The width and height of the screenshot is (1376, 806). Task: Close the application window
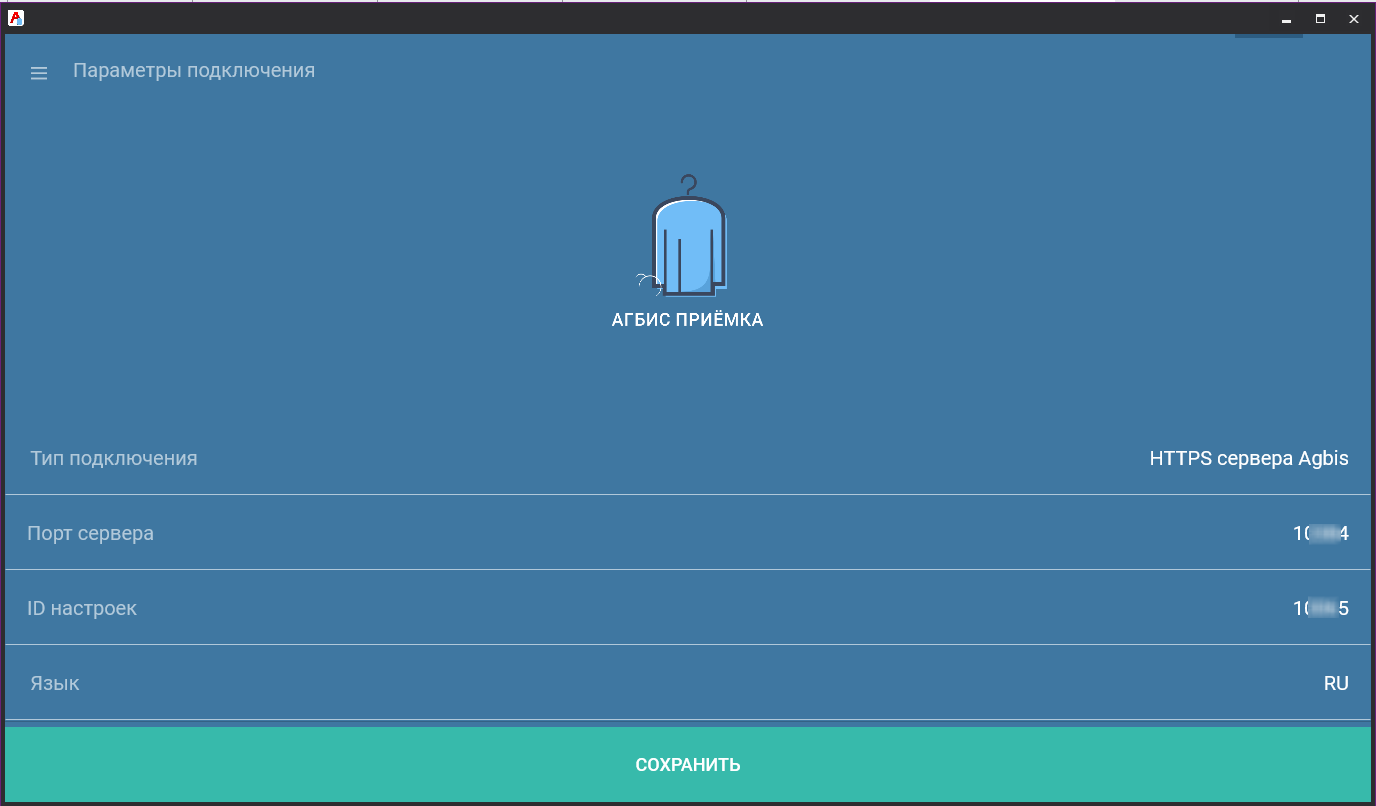coord(1353,19)
